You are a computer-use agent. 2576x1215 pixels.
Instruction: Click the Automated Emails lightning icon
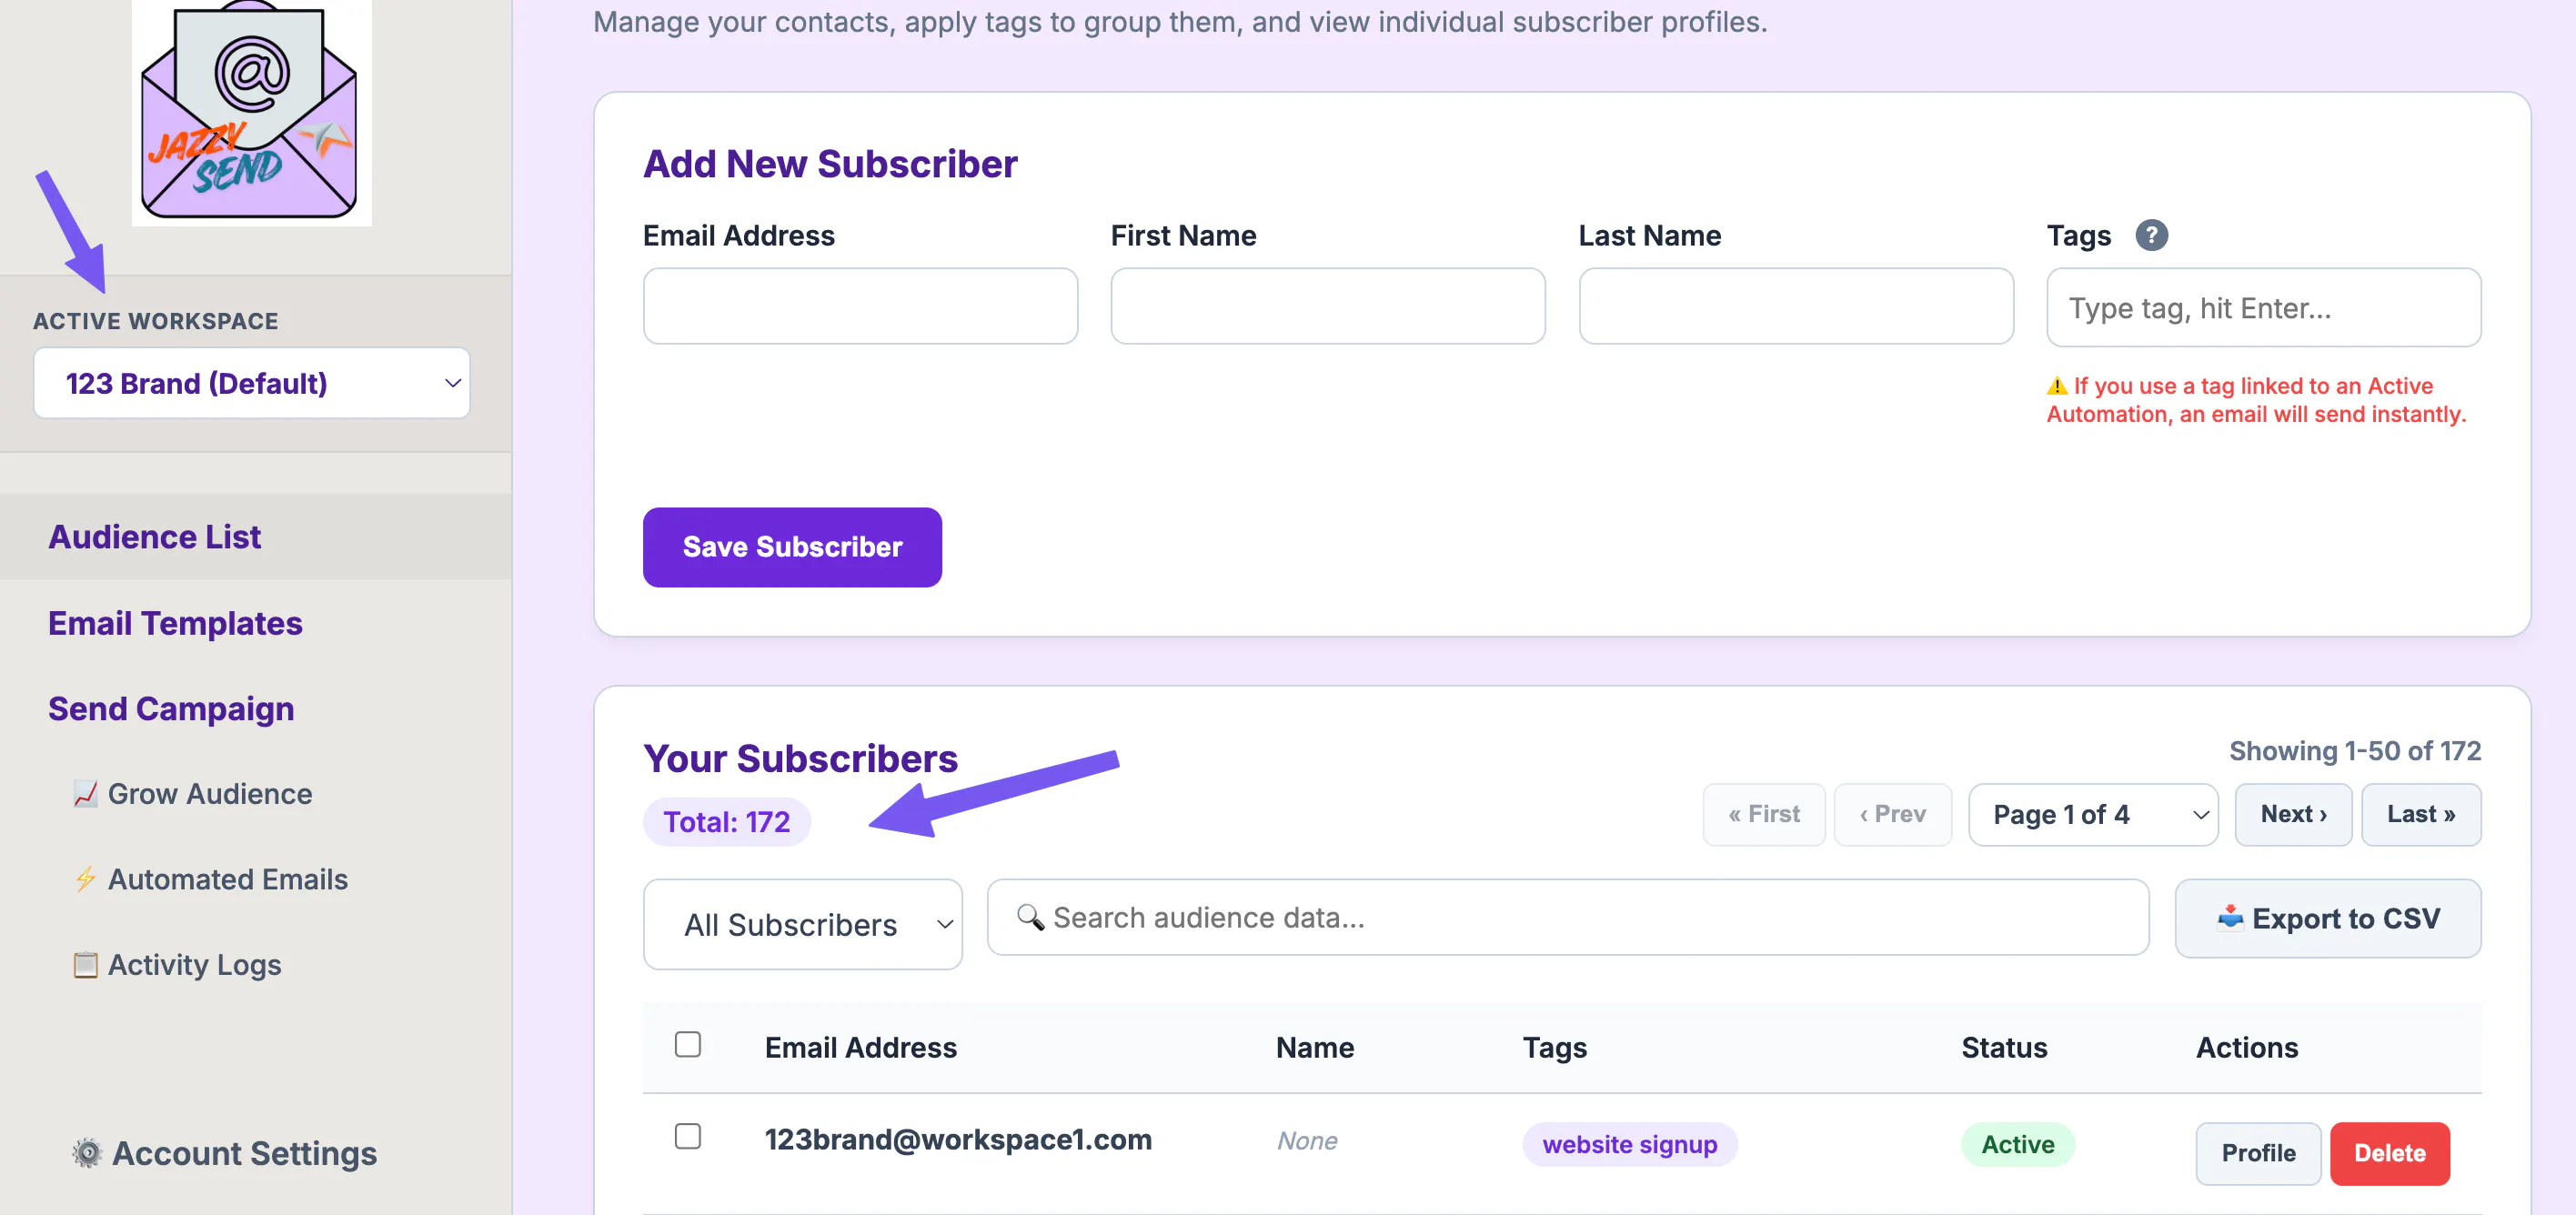click(x=85, y=879)
